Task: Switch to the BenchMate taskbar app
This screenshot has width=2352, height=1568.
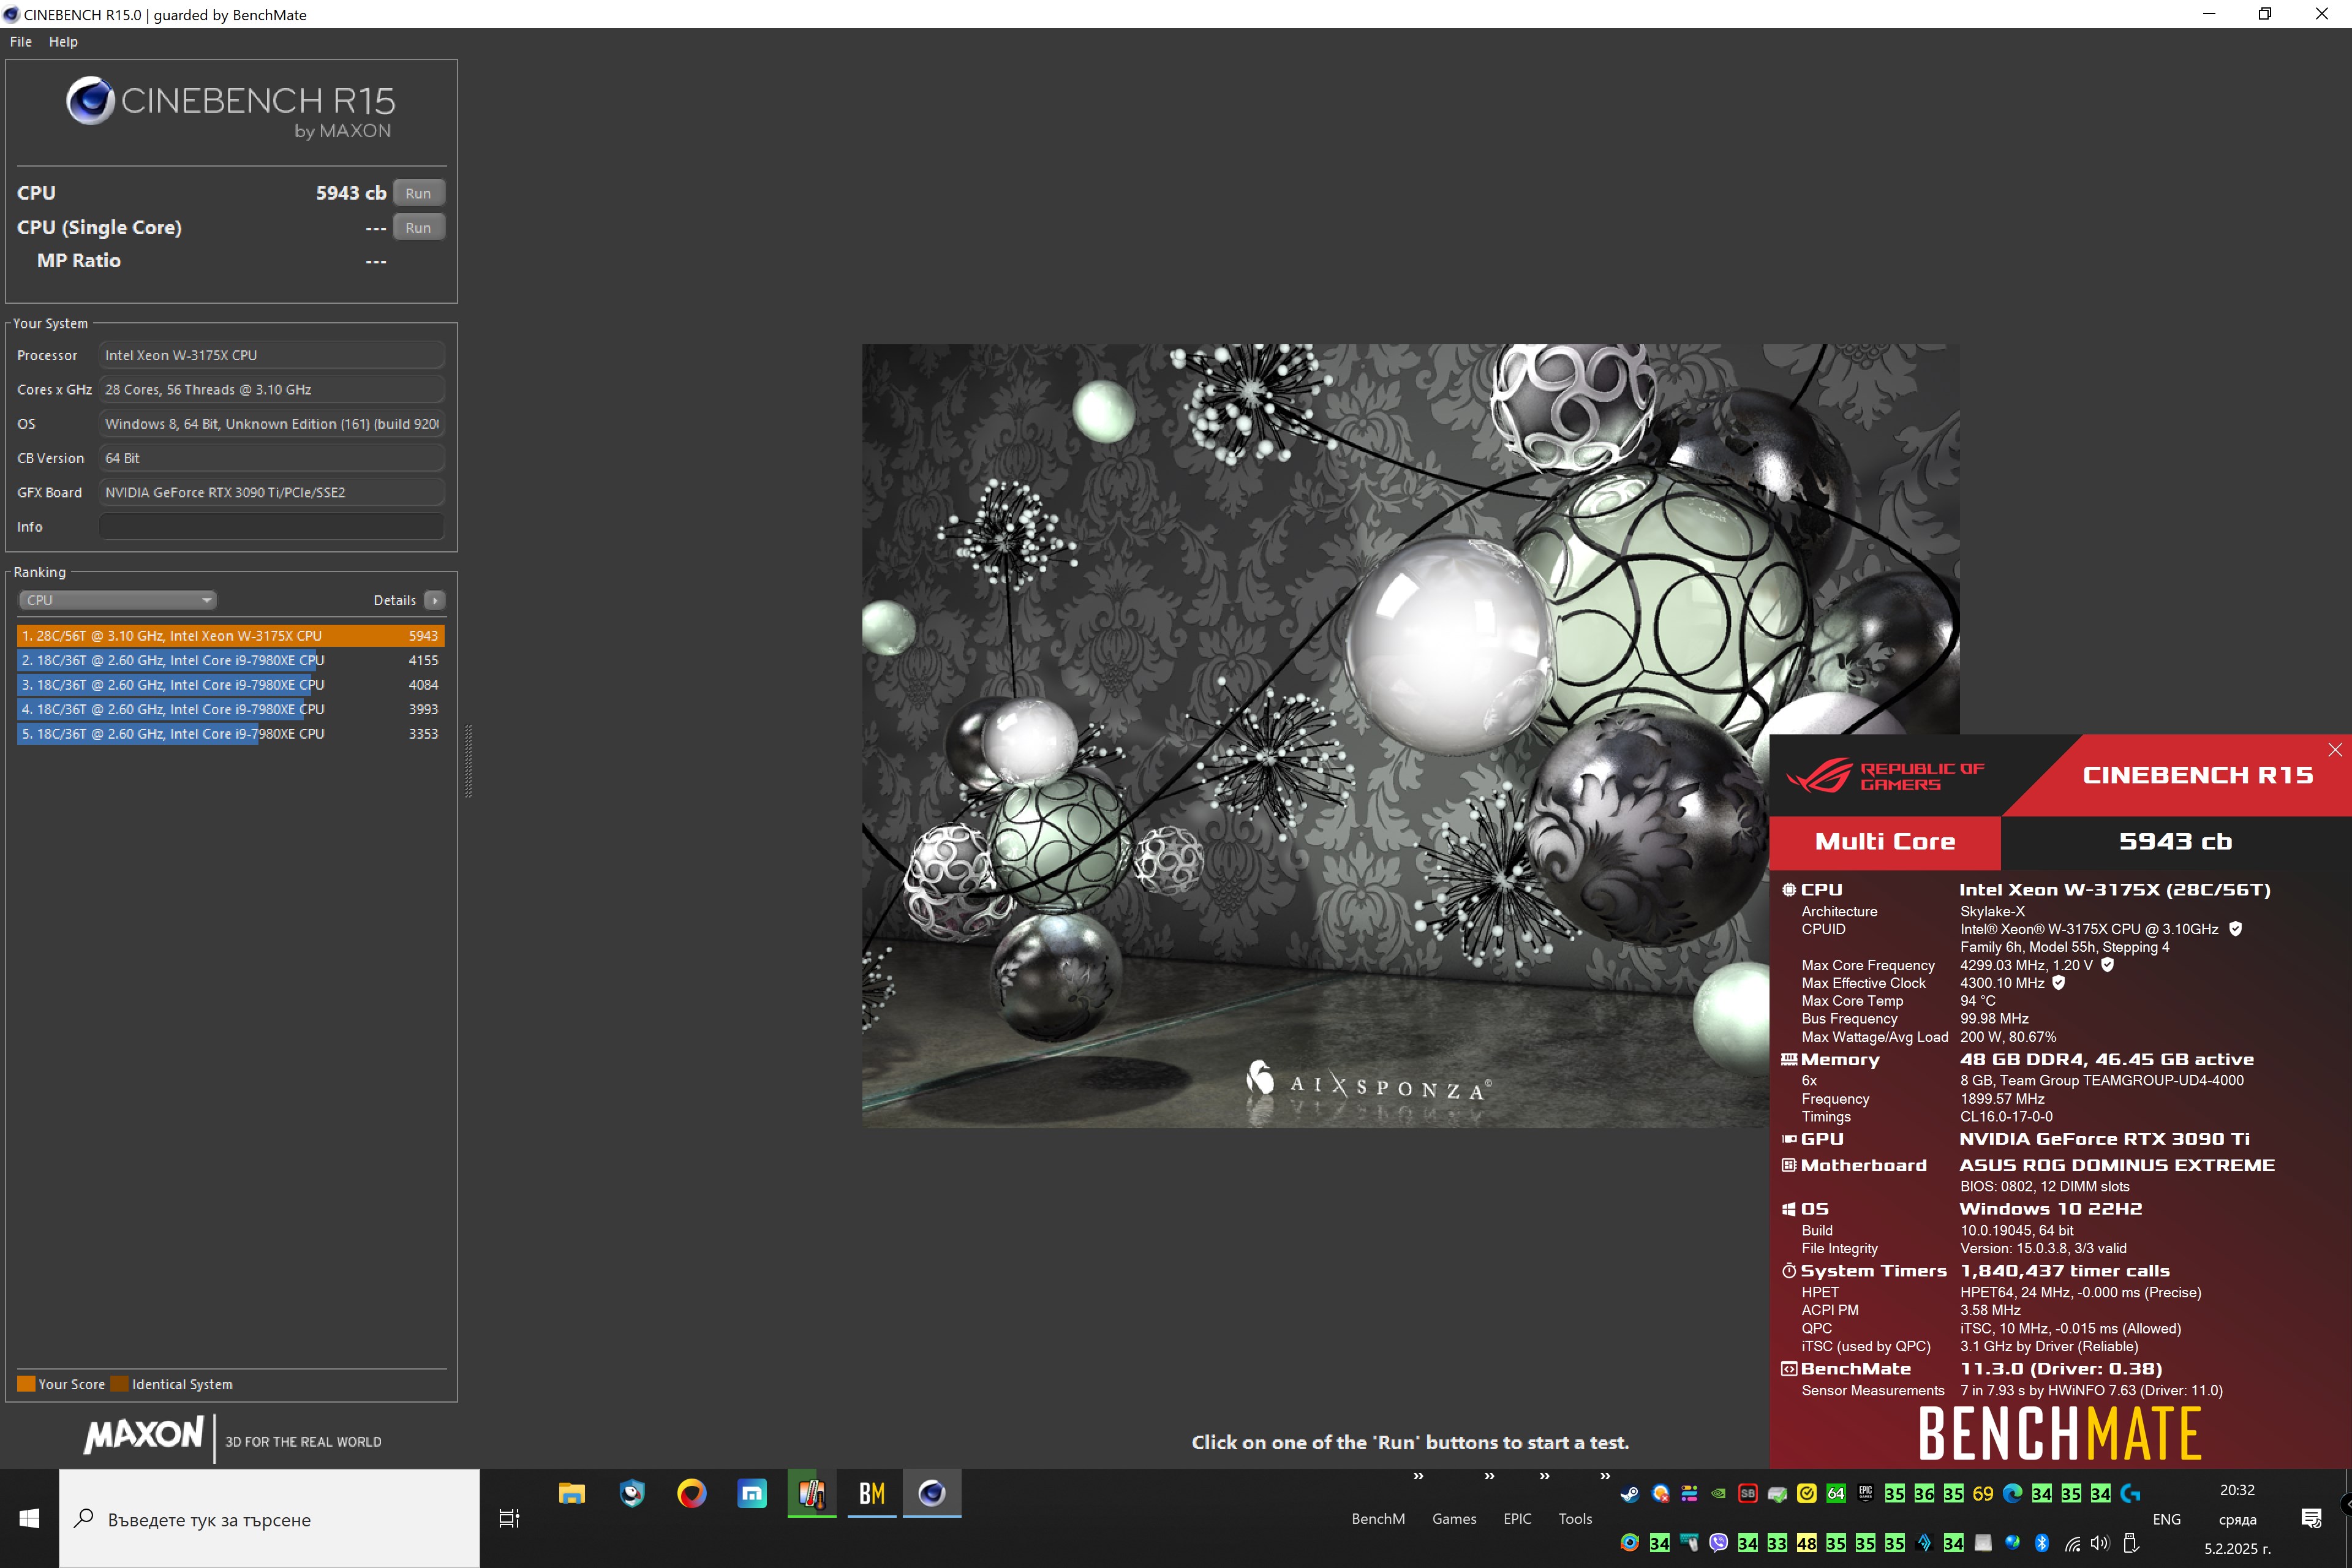Action: pos(872,1493)
